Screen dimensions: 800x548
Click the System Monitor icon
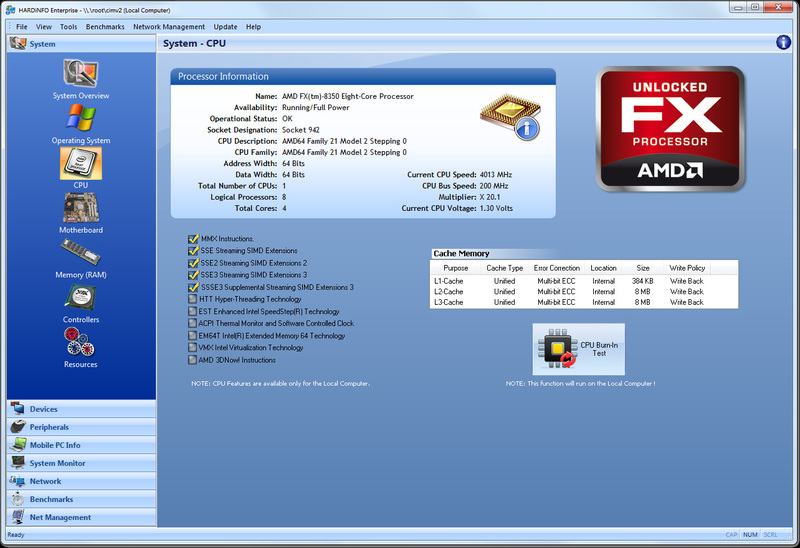pyautogui.click(x=18, y=463)
